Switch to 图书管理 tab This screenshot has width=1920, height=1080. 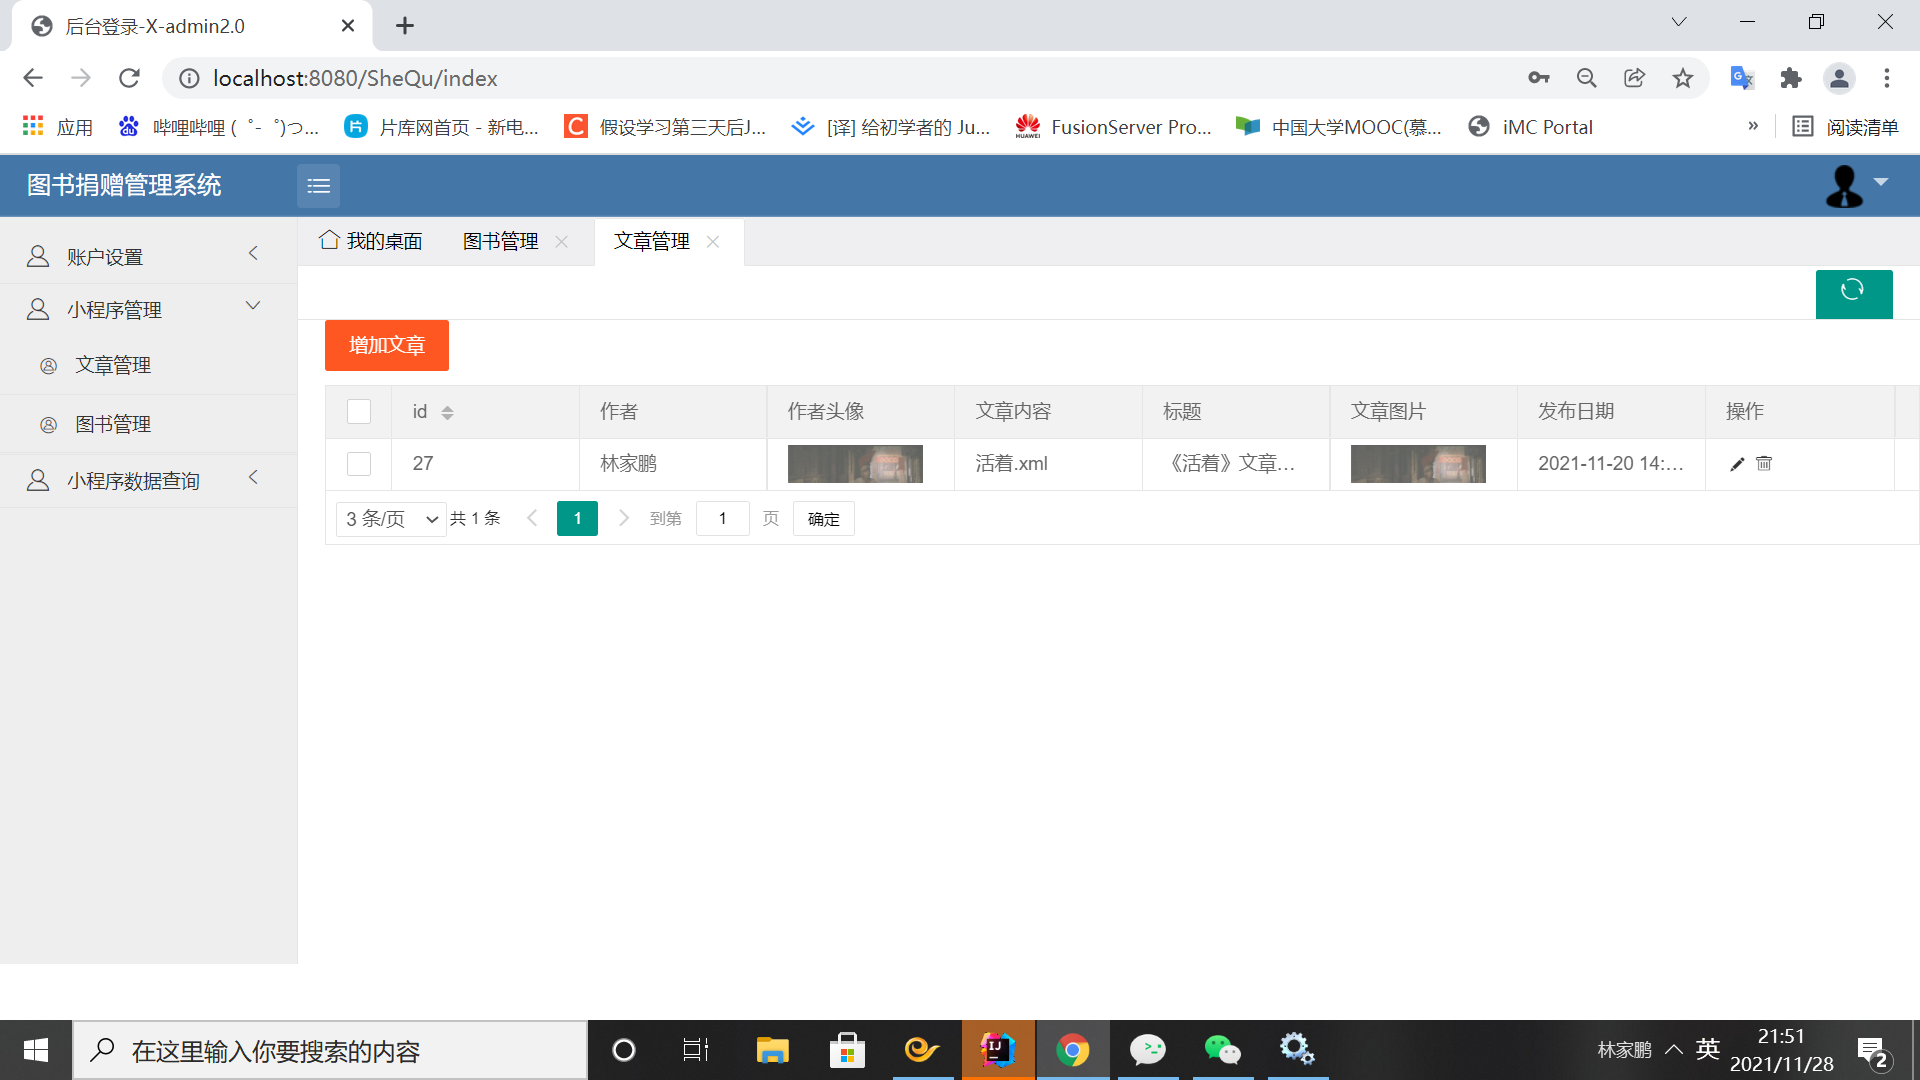[500, 241]
